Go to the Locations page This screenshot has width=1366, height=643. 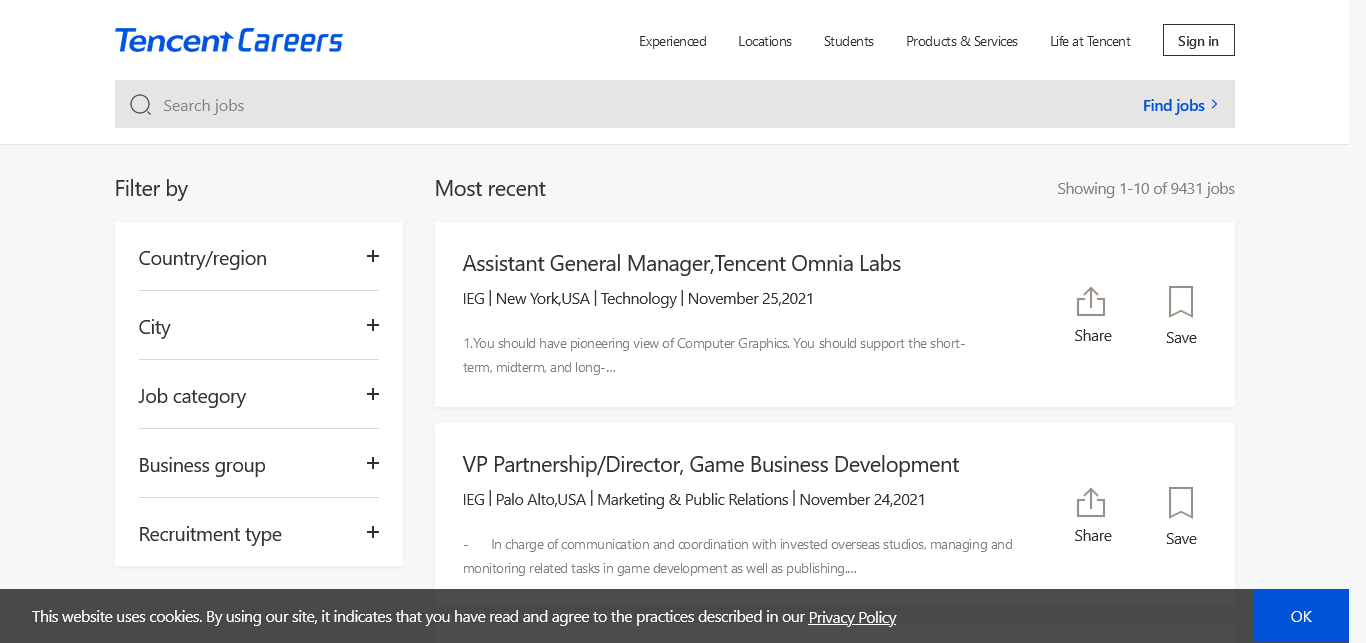765,41
